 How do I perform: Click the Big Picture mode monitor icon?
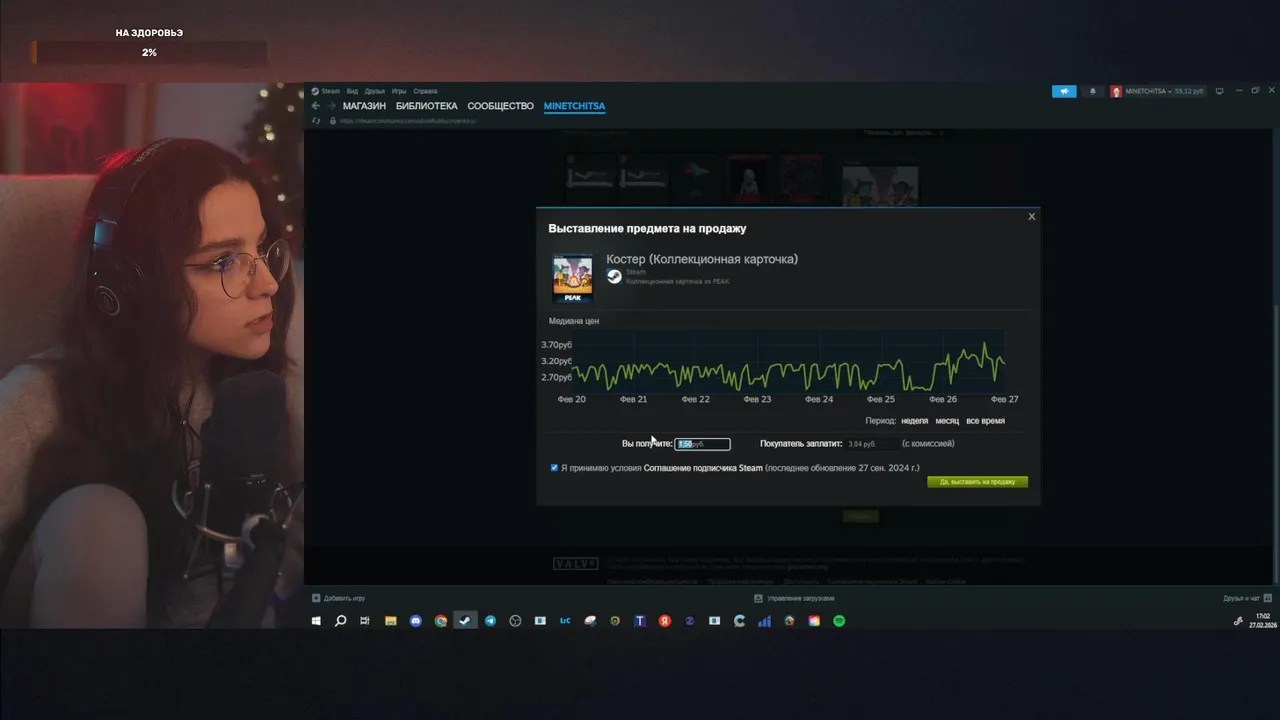(1219, 91)
